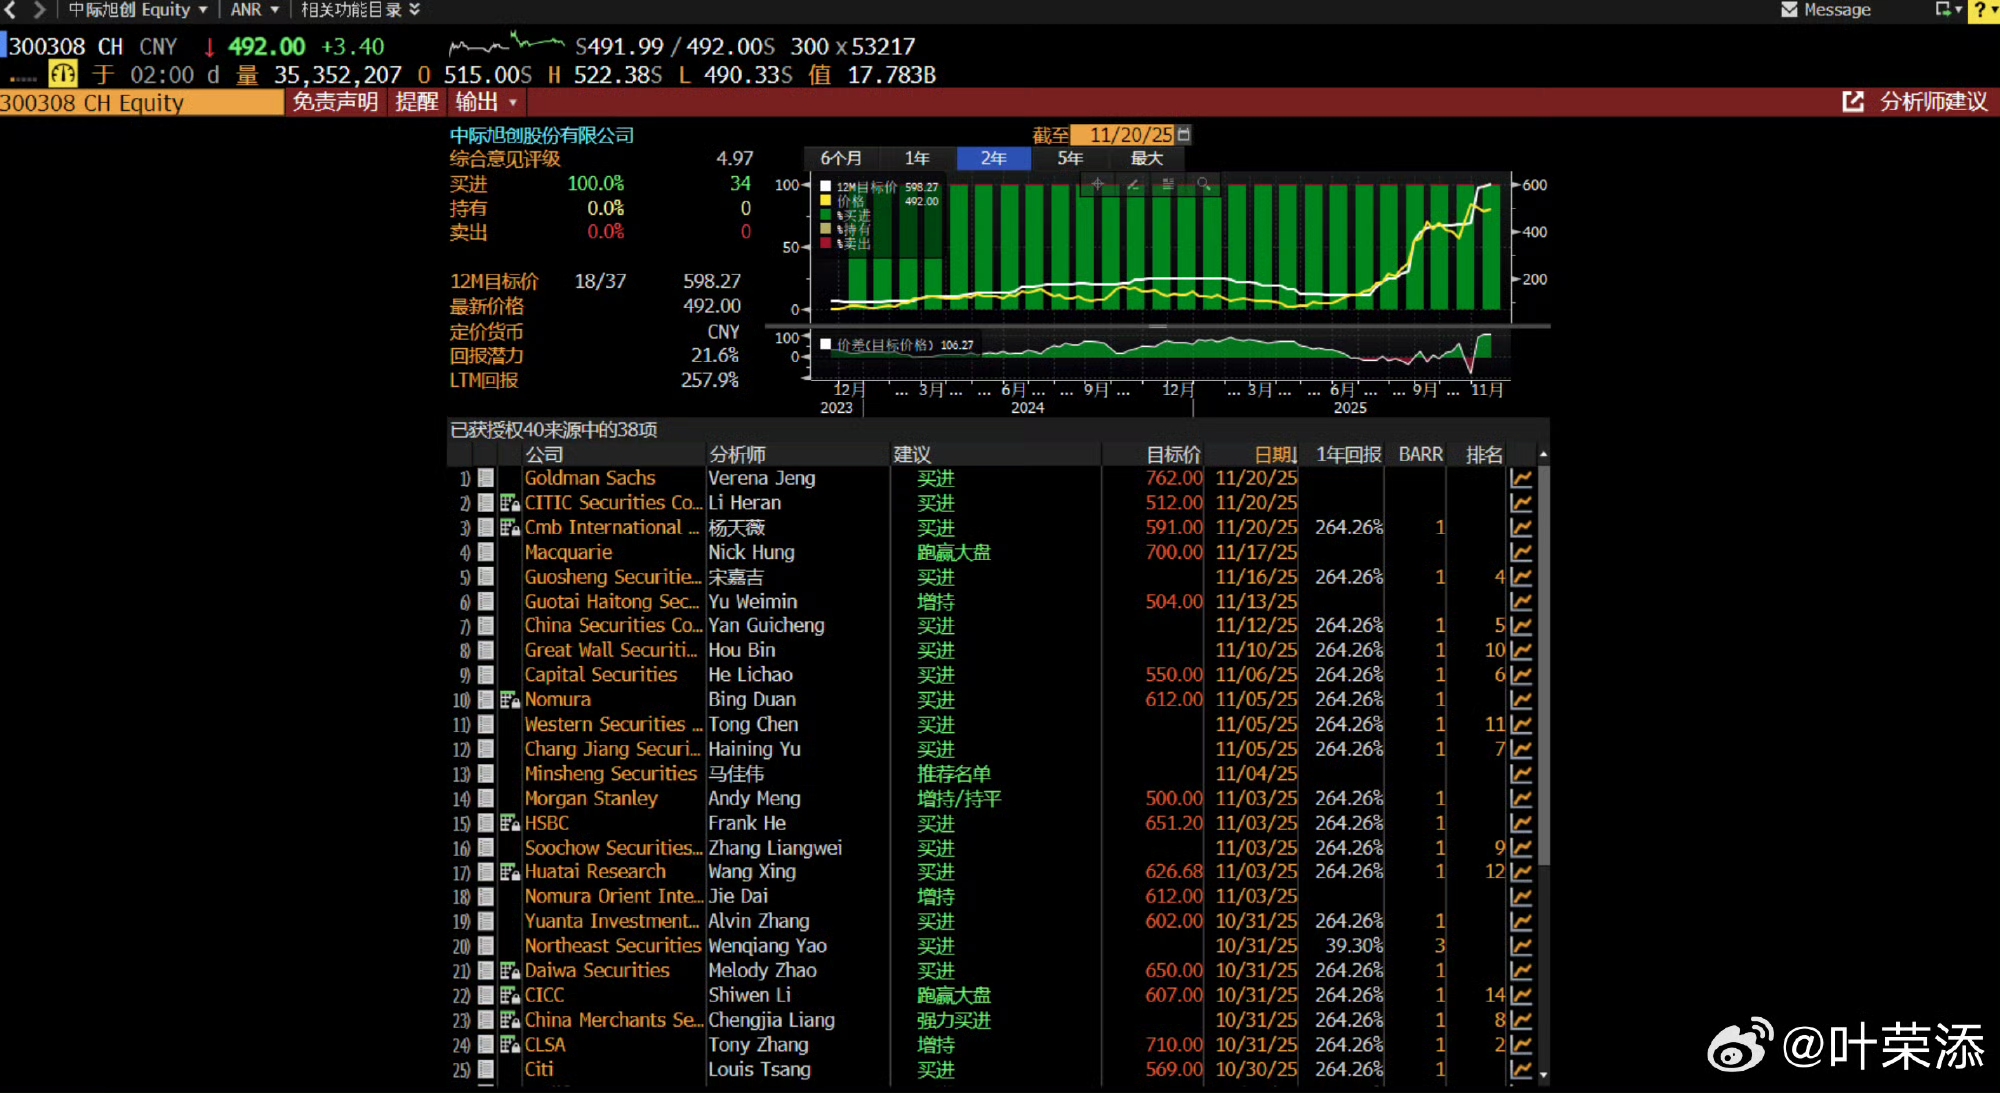This screenshot has width=2000, height=1093.
Task: Expand the 相关功能目录 related functions menu
Action: click(x=360, y=10)
